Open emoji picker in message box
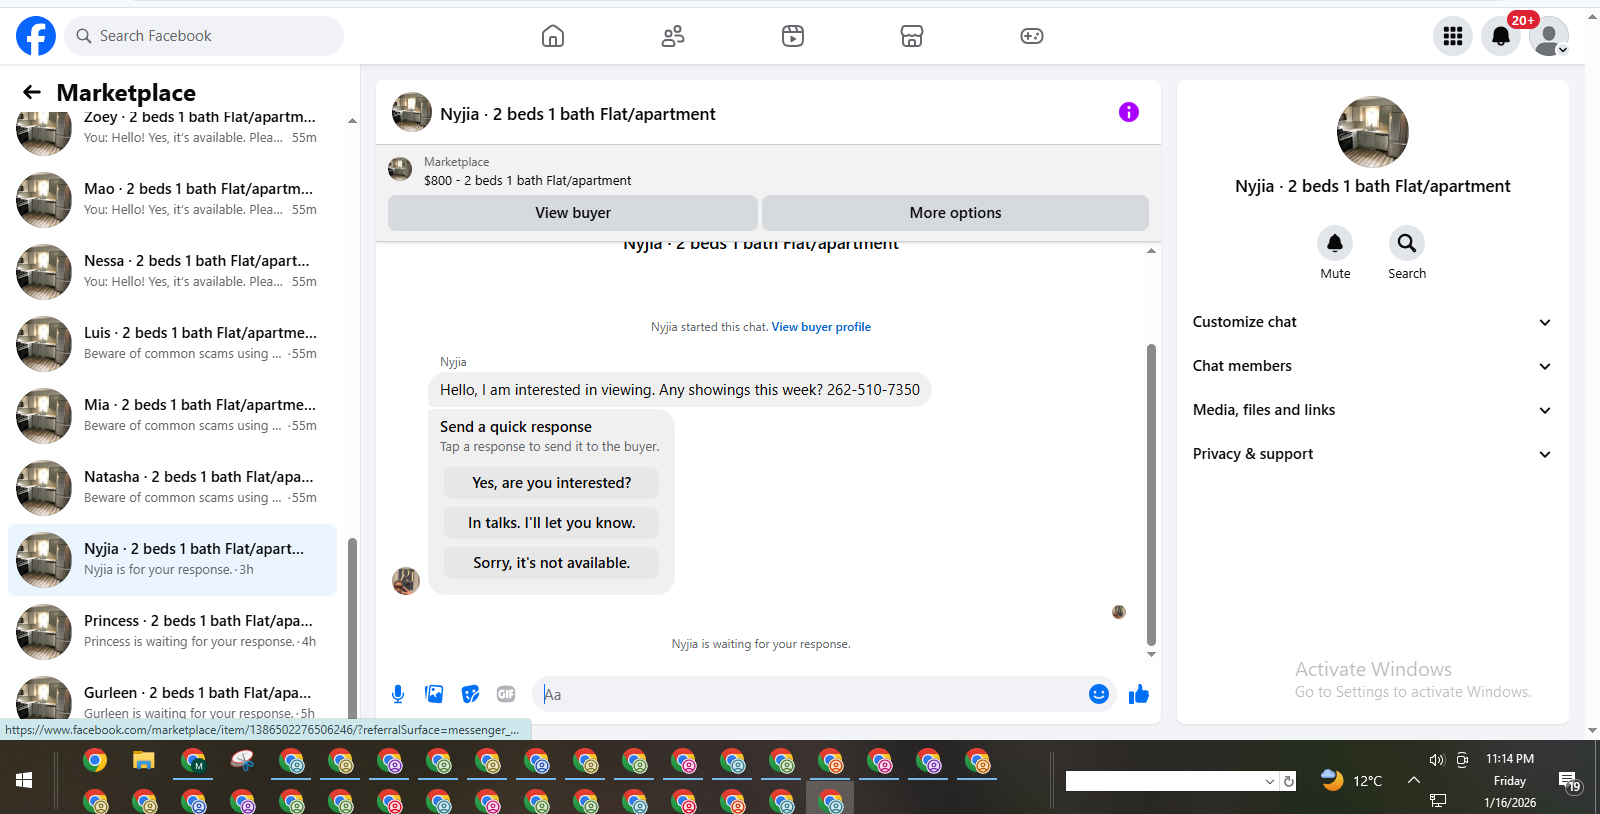Viewport: 1600px width, 814px height. (1099, 694)
